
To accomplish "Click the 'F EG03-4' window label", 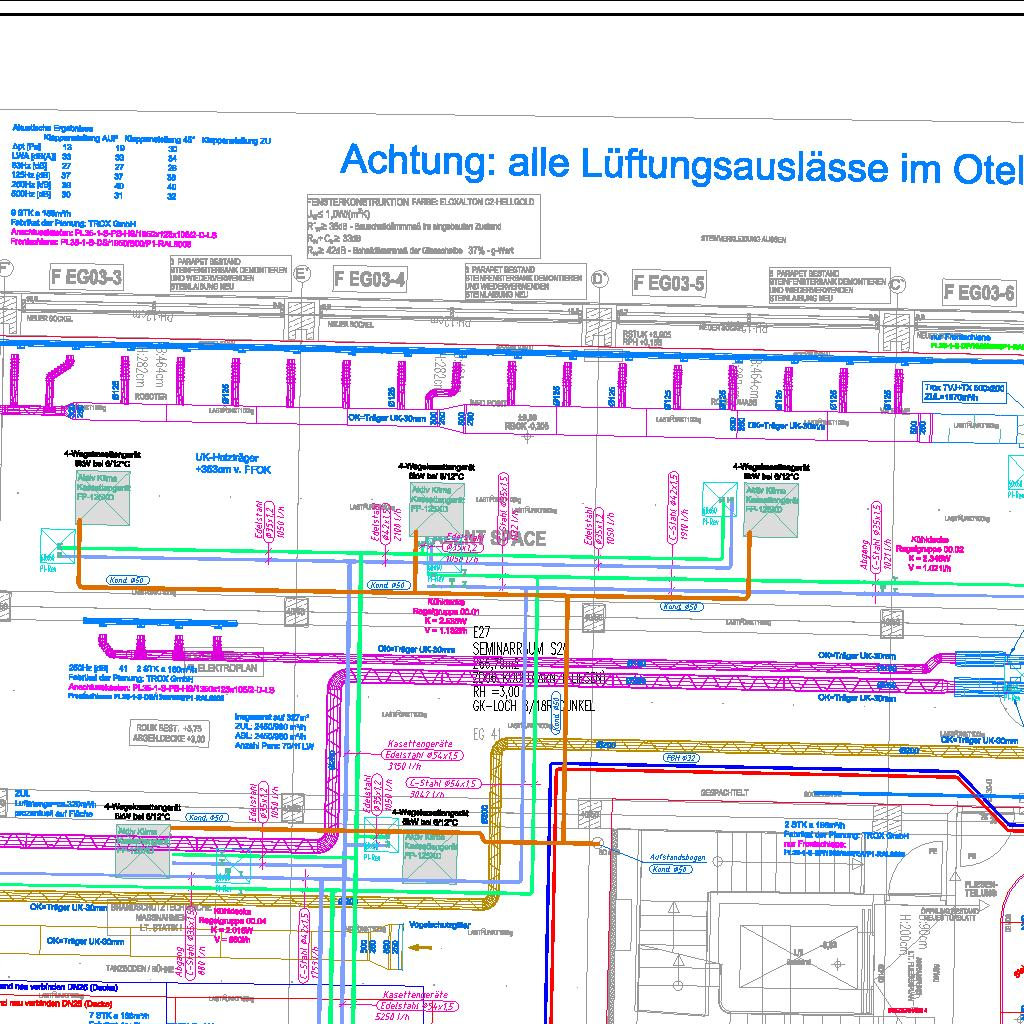I will [370, 280].
